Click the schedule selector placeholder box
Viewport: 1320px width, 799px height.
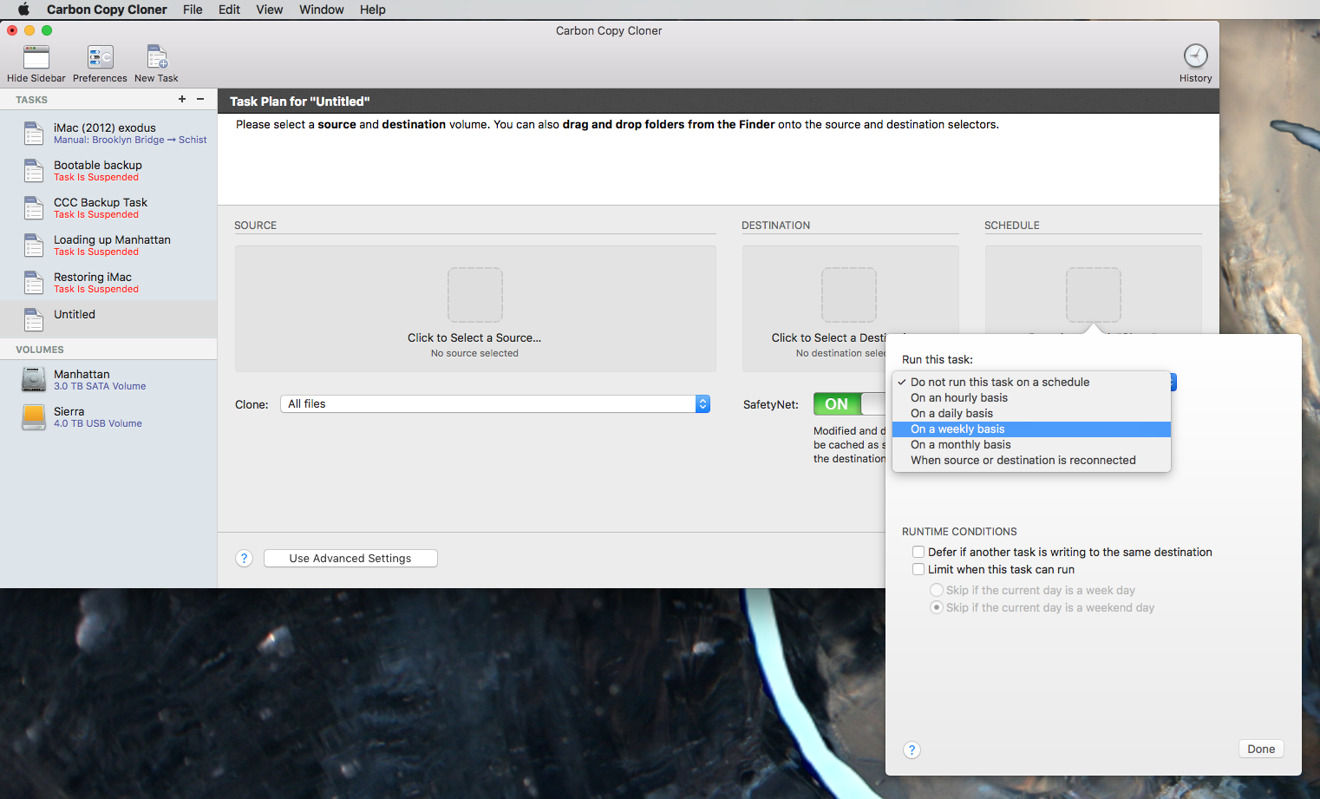(1093, 295)
